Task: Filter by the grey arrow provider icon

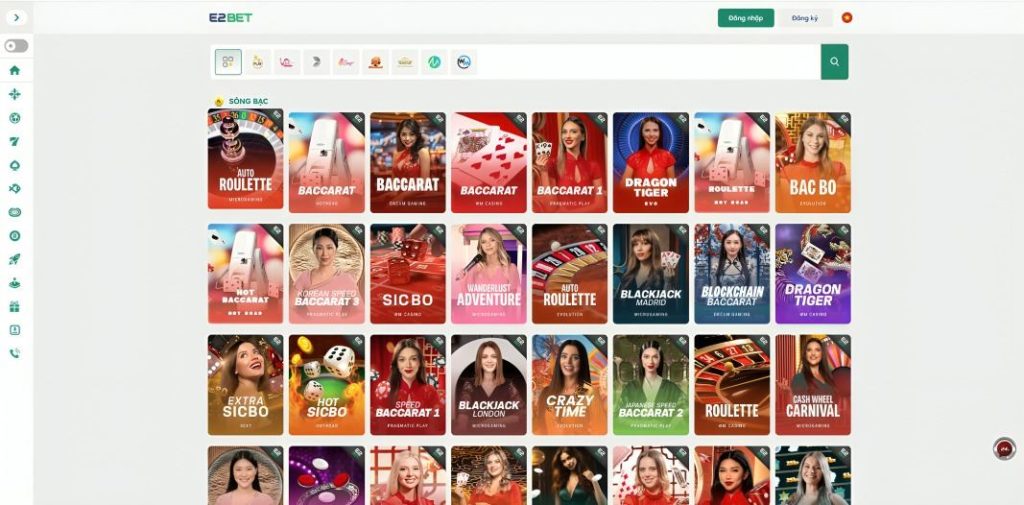Action: point(316,62)
